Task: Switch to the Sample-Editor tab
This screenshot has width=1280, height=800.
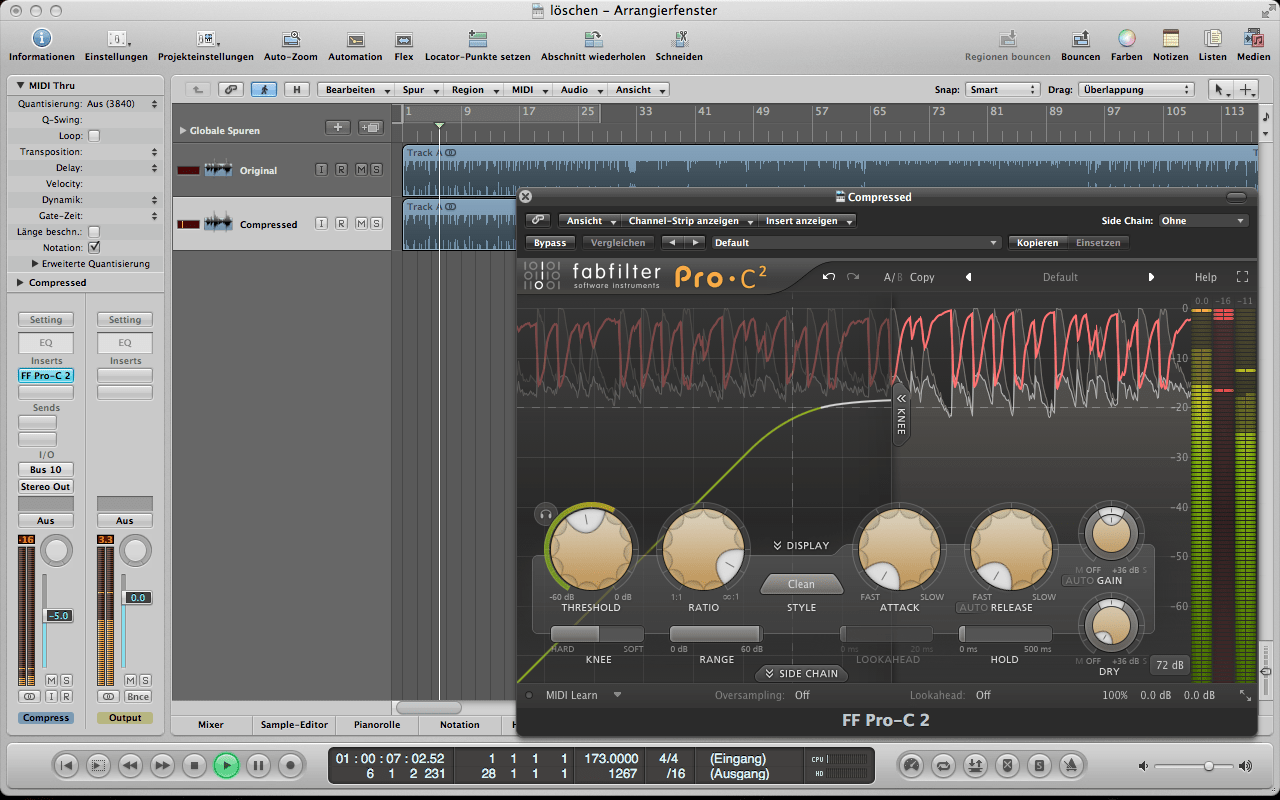Action: tap(294, 724)
